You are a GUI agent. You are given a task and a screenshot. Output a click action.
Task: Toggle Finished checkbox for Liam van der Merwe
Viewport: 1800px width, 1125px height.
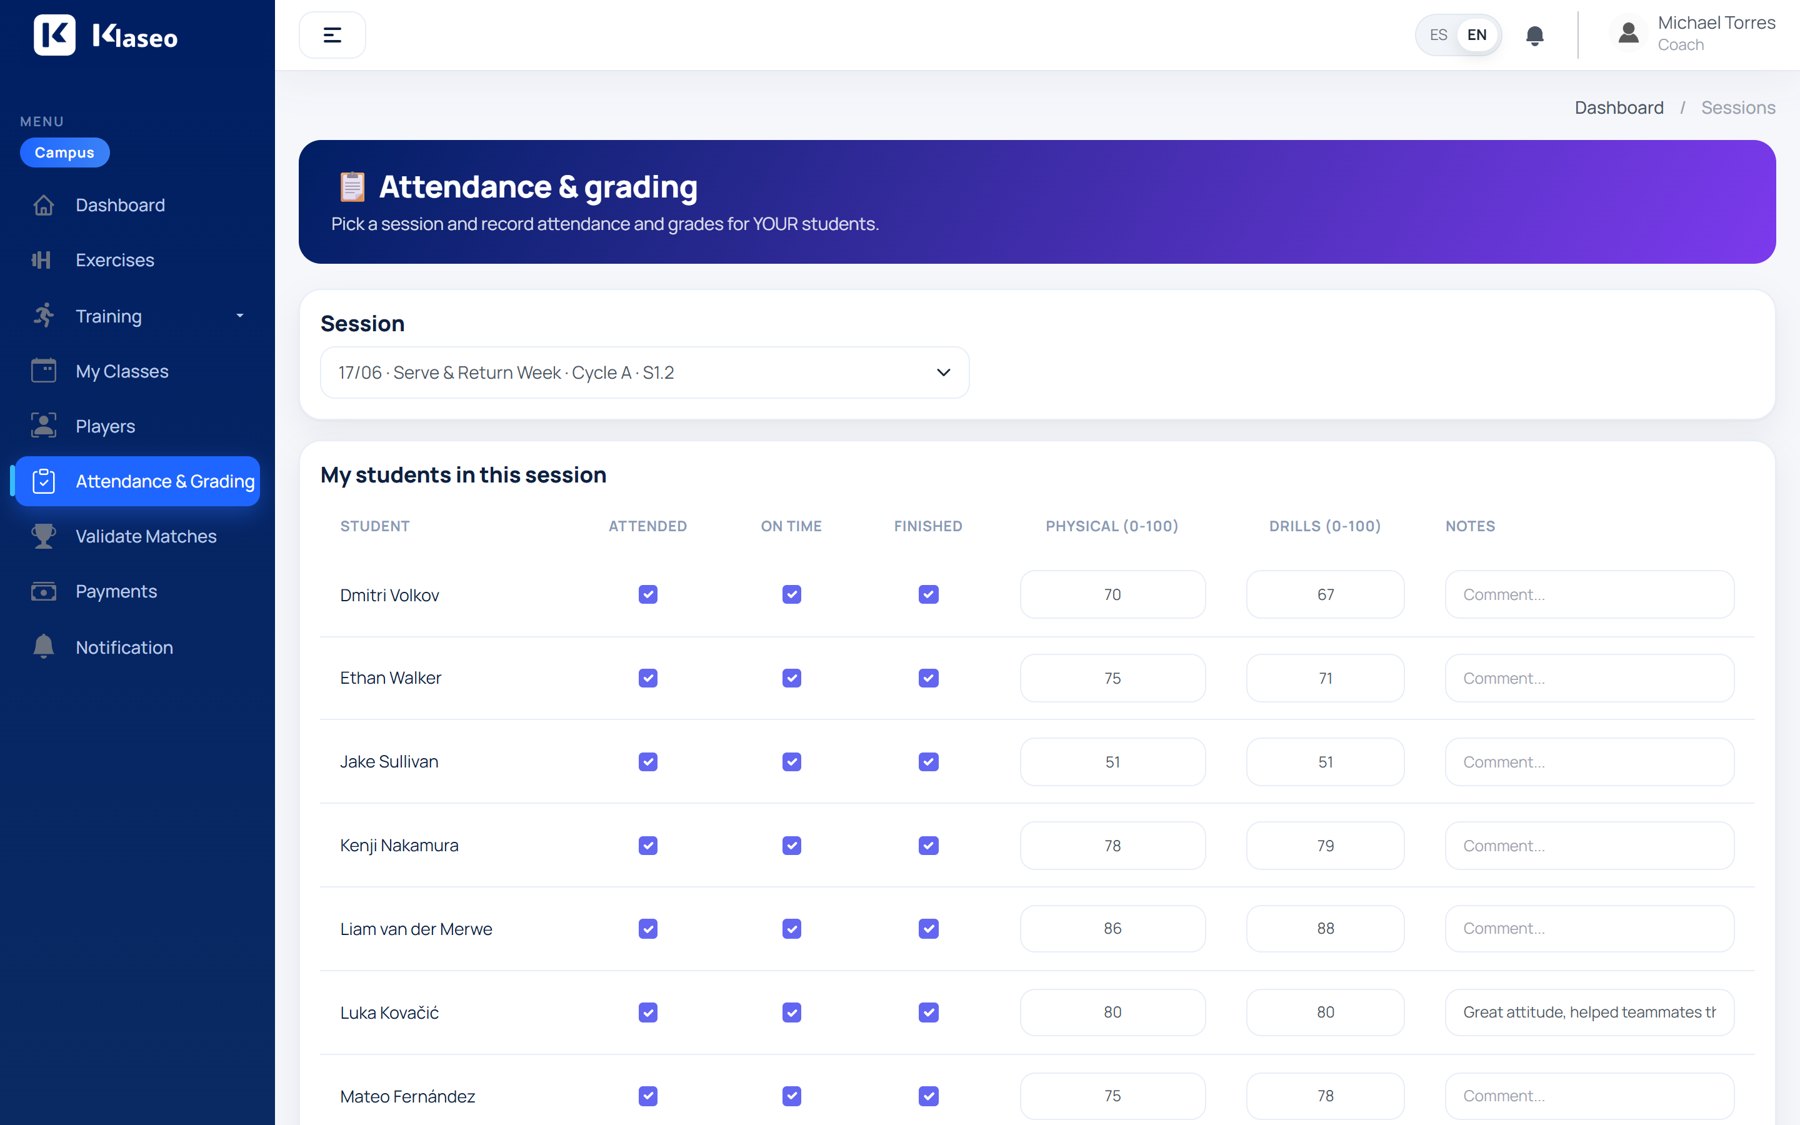[929, 929]
